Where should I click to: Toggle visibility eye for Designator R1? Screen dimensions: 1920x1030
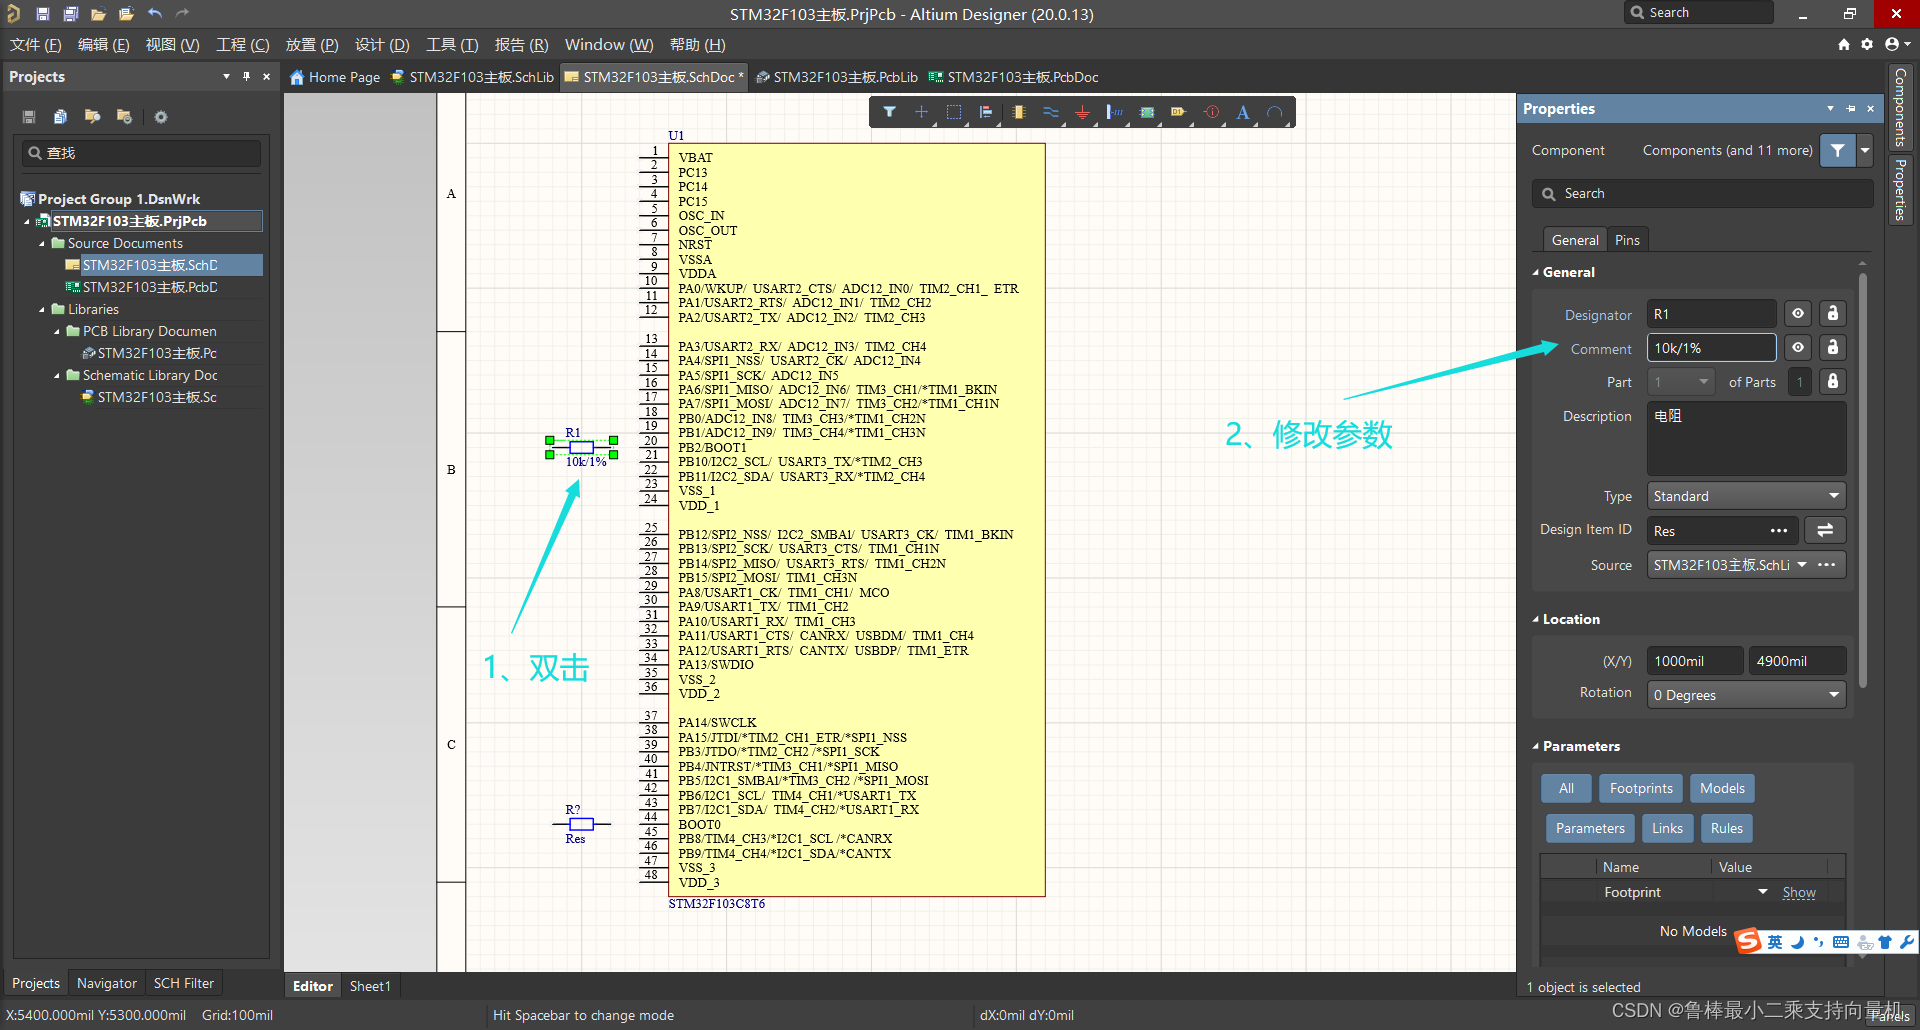click(x=1798, y=314)
